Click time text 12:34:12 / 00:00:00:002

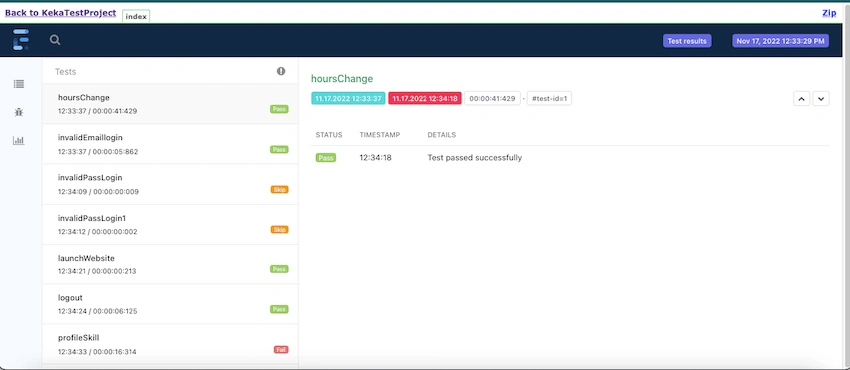coord(98,232)
